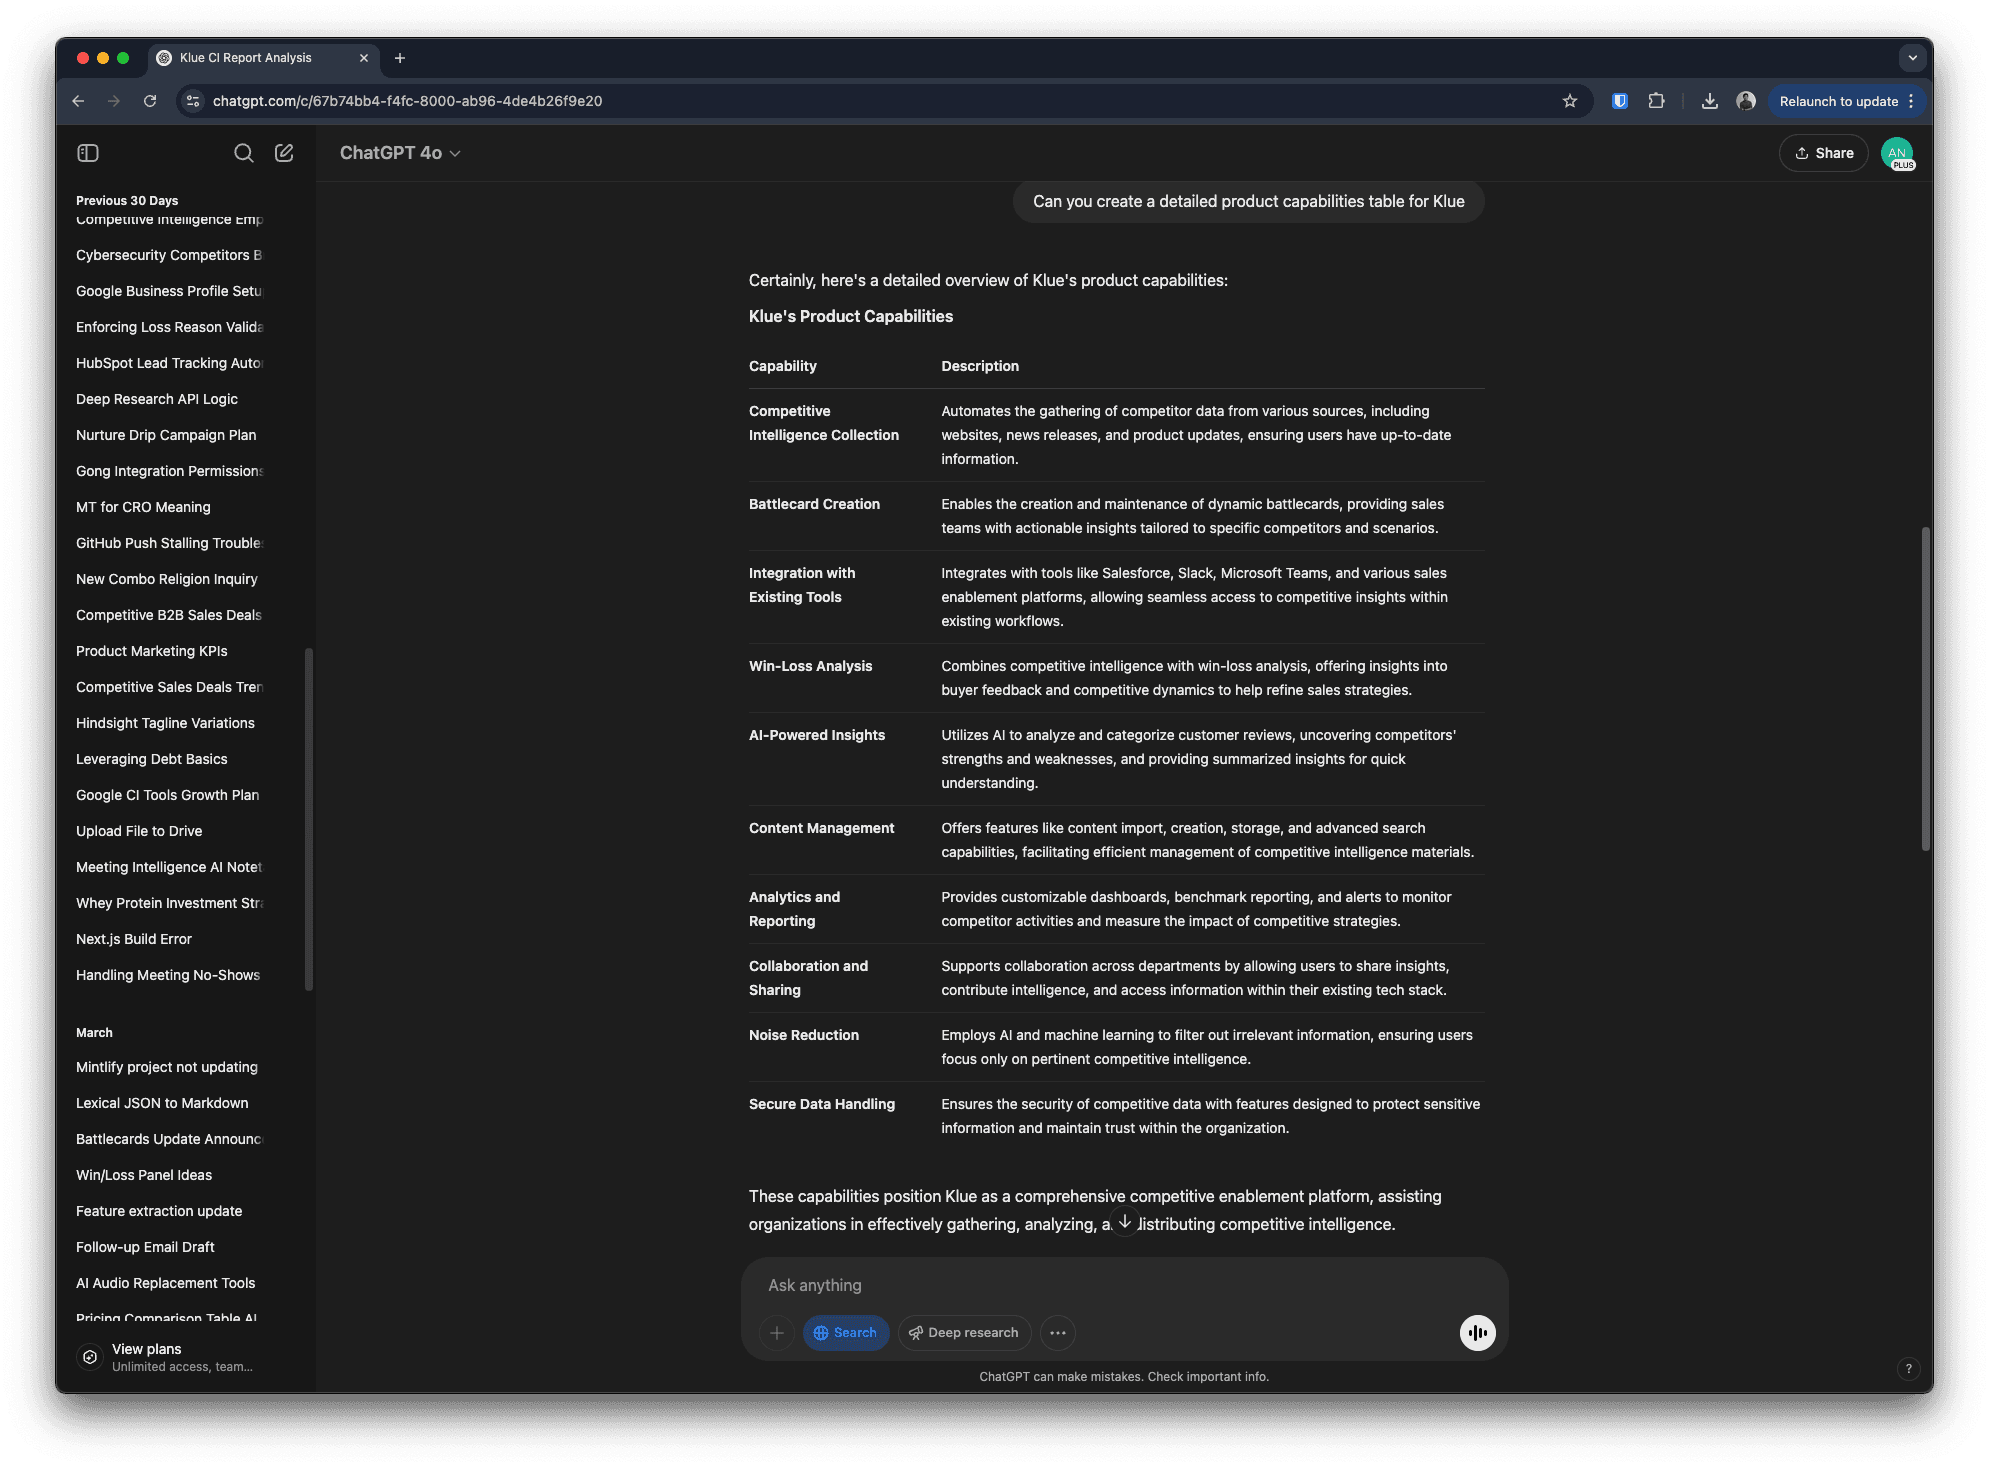The image size is (1989, 1467).
Task: Open HubSpot Lead Tracking chat
Action: pos(169,363)
